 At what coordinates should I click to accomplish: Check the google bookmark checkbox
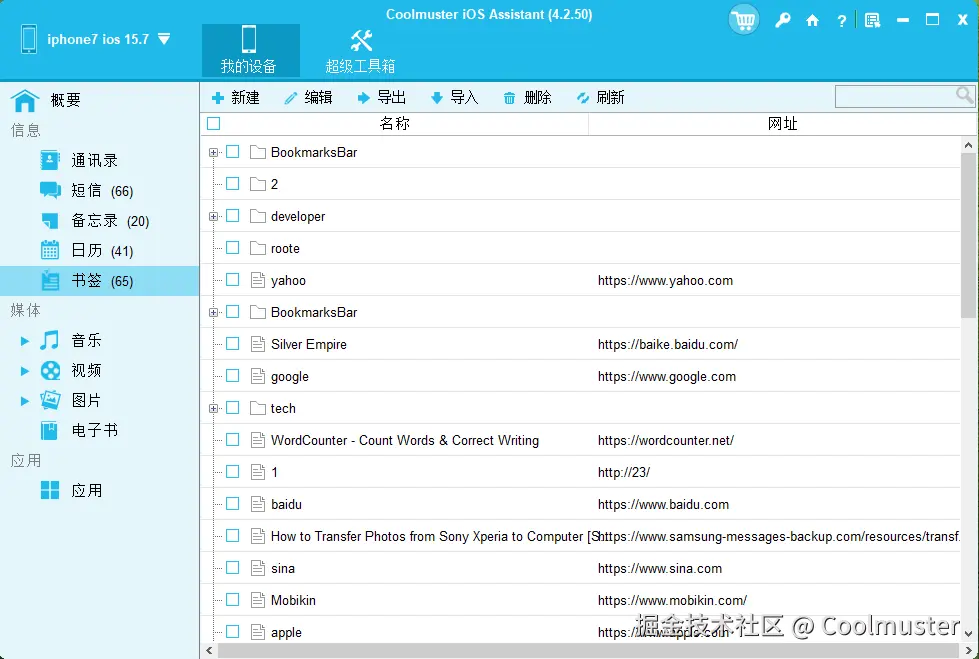tap(232, 375)
